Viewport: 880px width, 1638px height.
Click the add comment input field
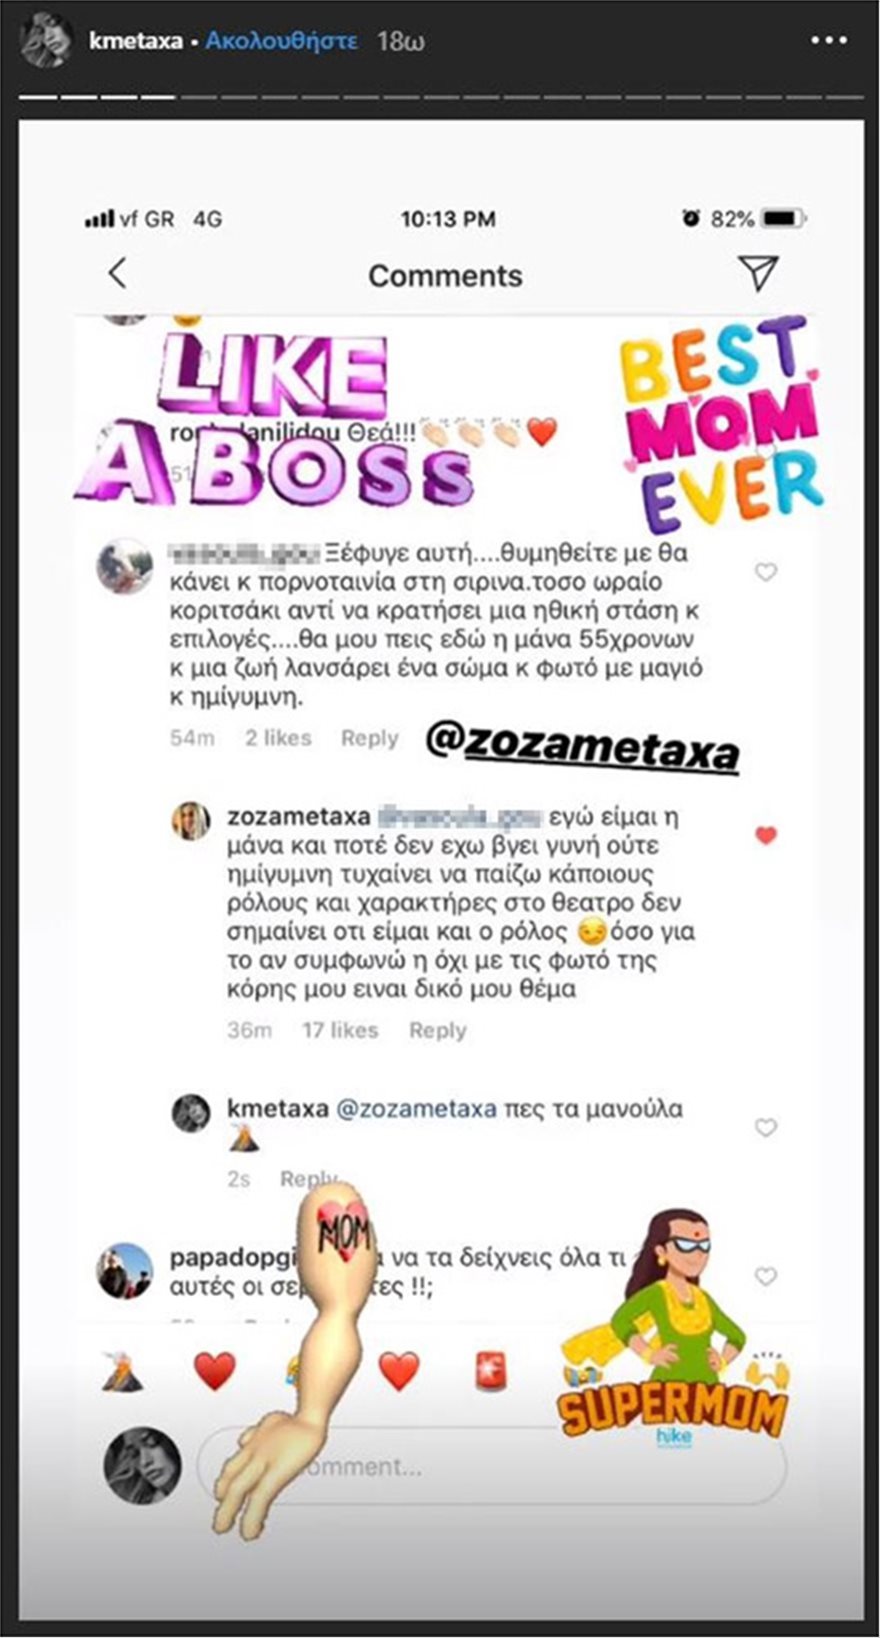492,1467
